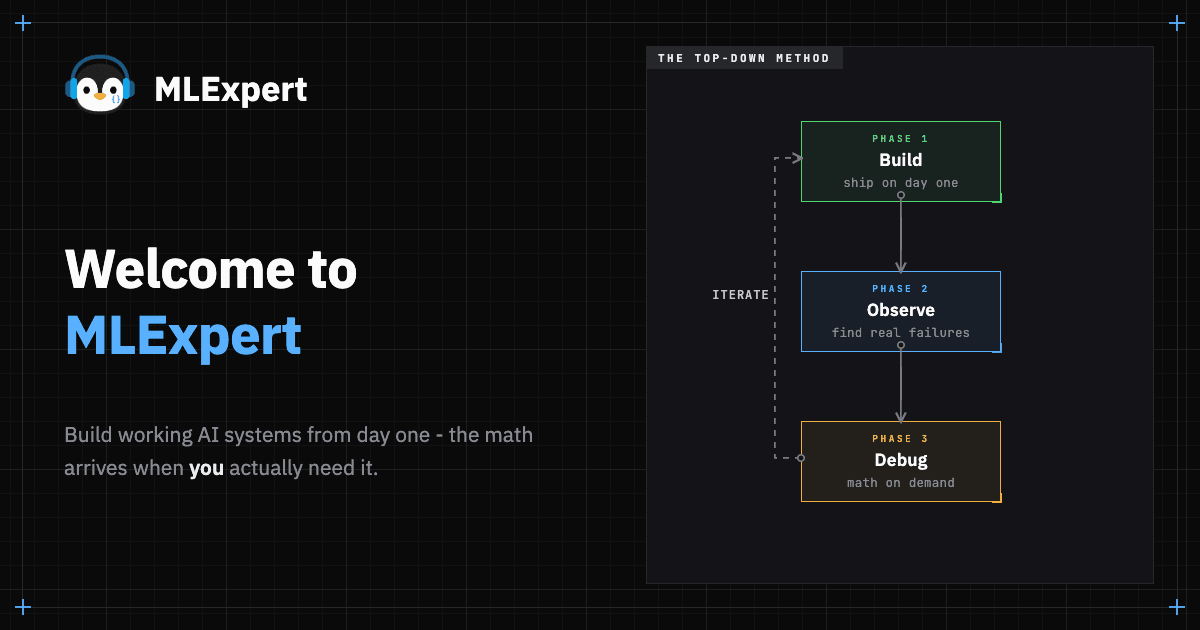Screen dimensions: 1200x630
Task: Click the bold word "you" in the tagline
Action: (x=206, y=468)
